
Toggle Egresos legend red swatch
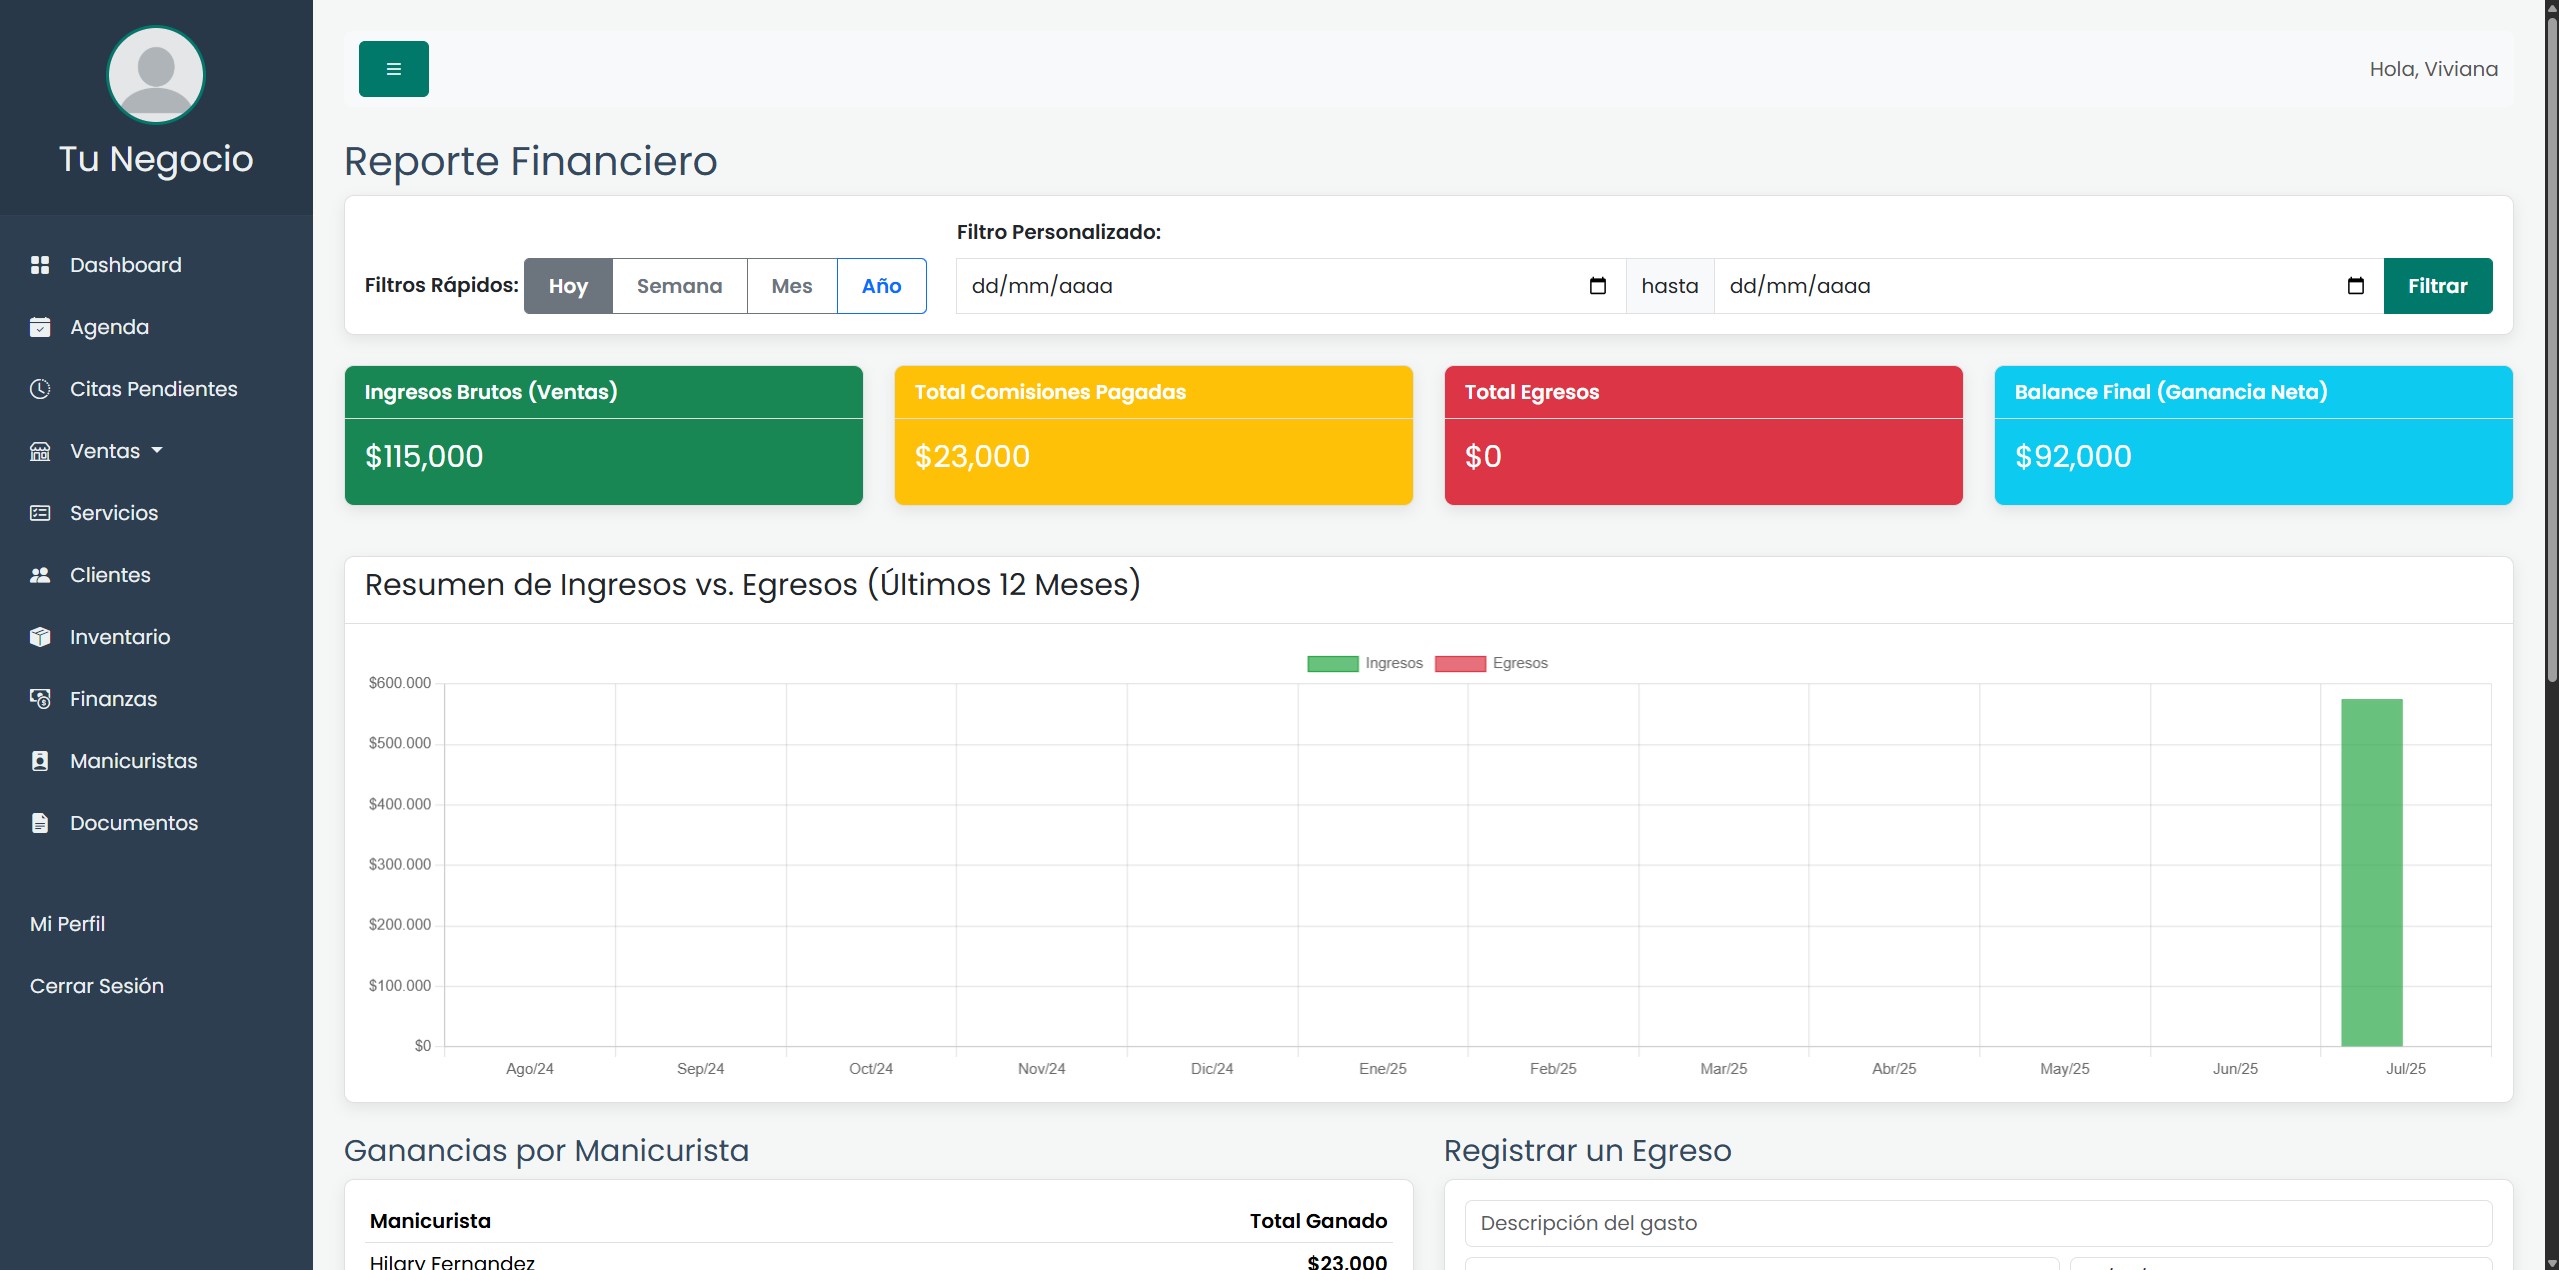point(1460,663)
